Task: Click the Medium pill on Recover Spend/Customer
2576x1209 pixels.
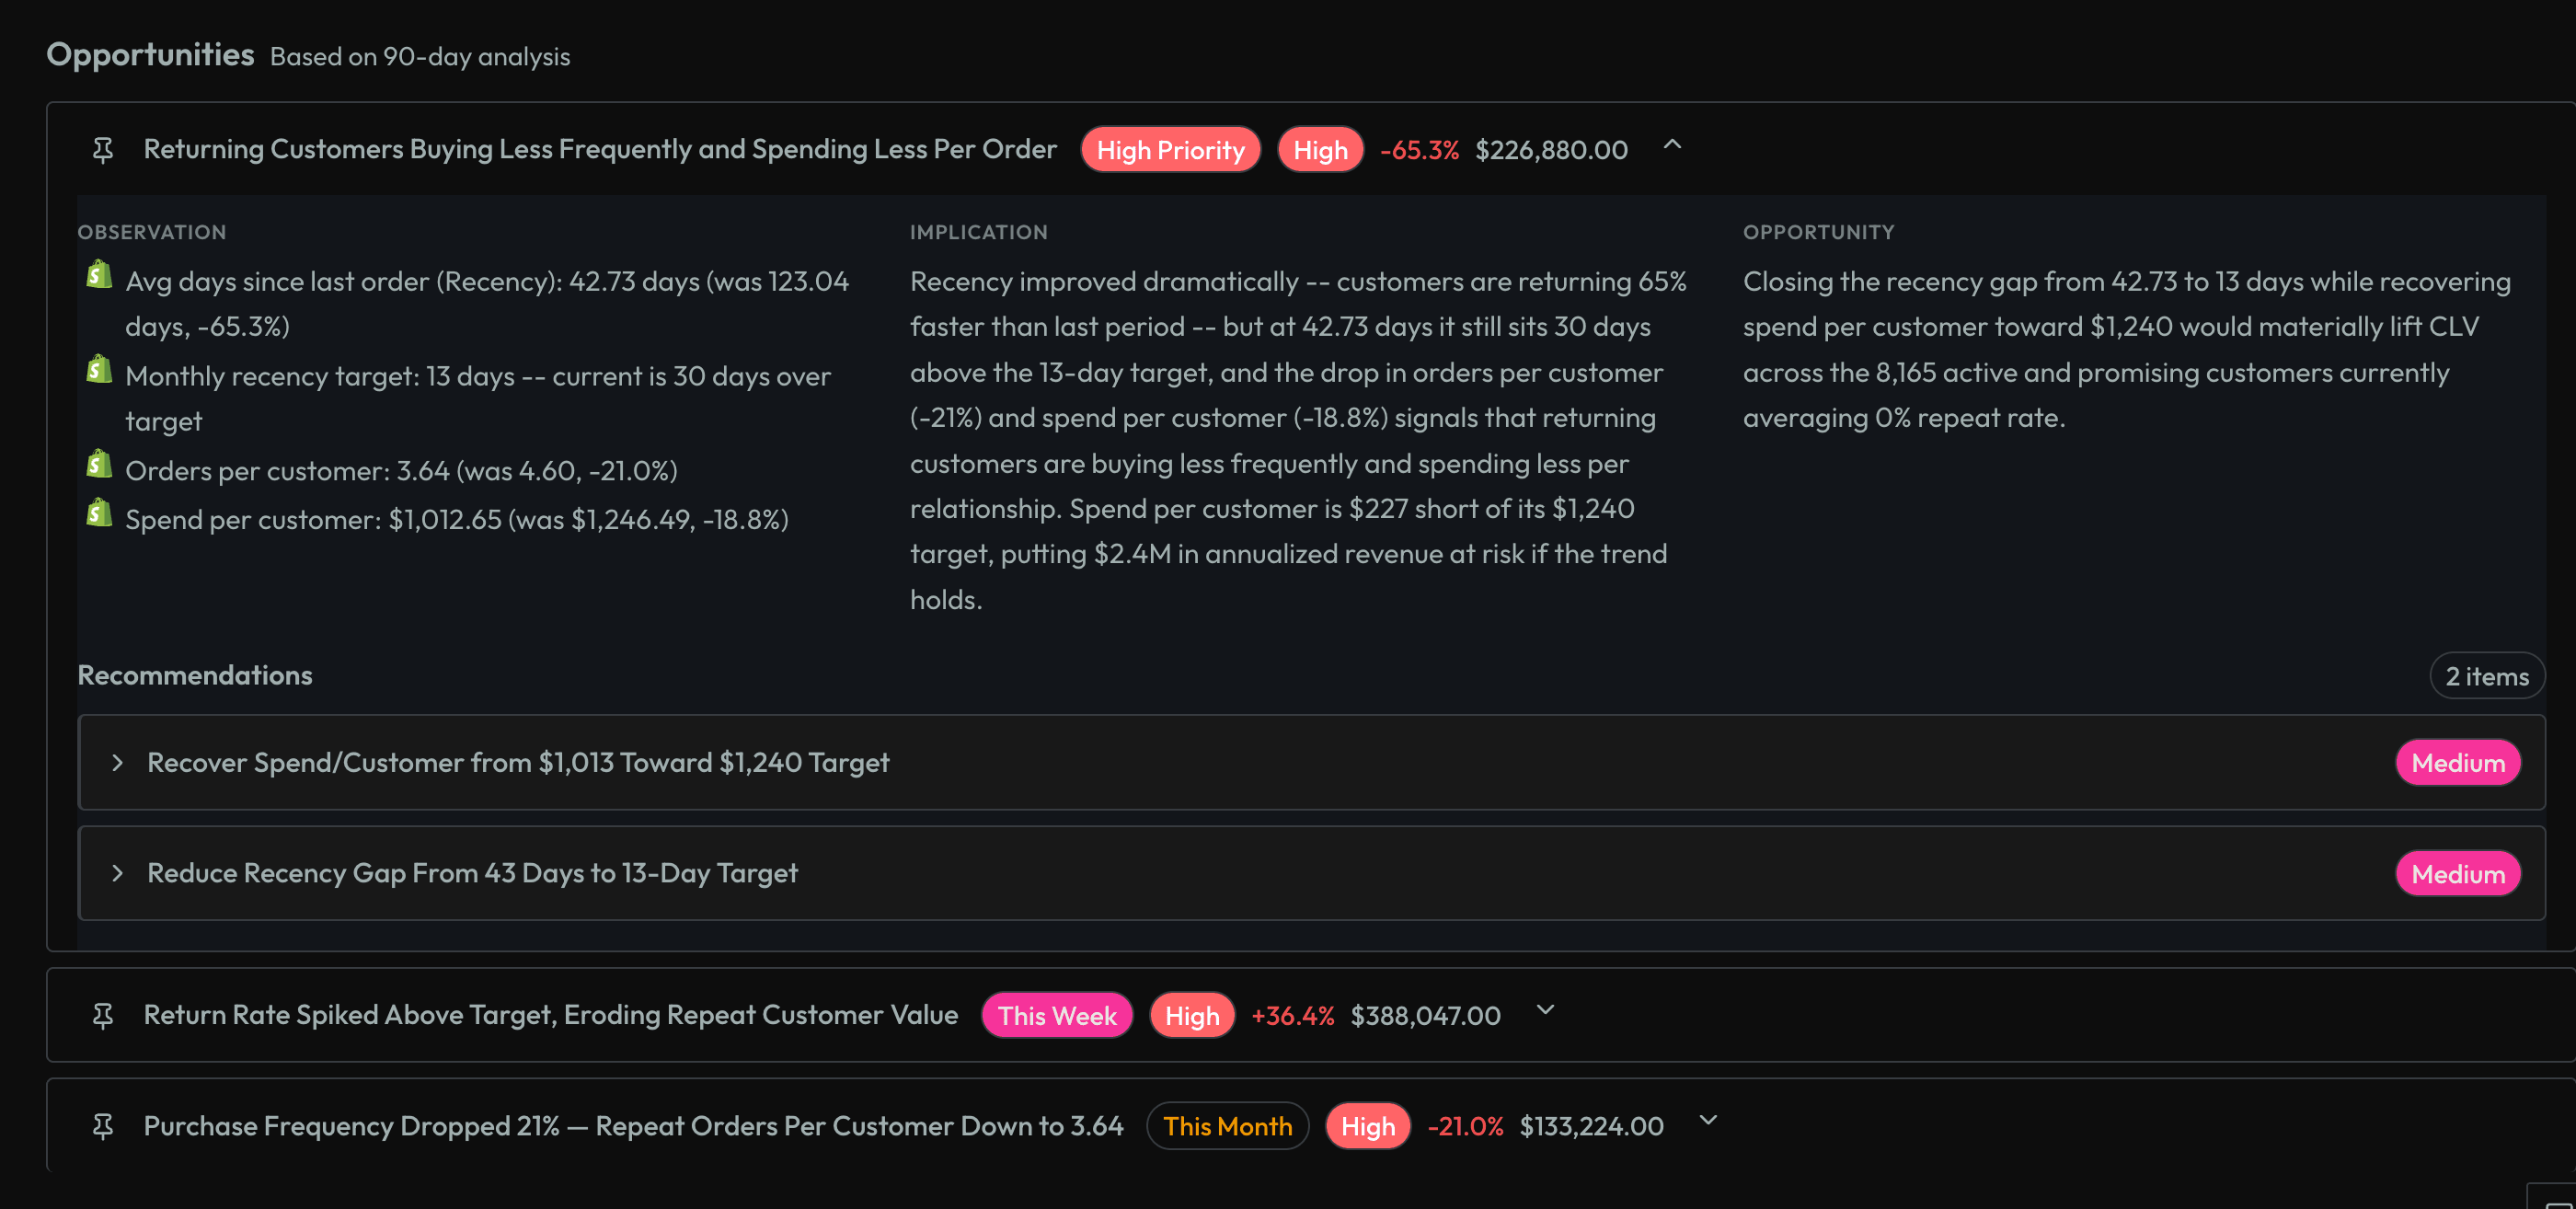Action: coord(2458,762)
